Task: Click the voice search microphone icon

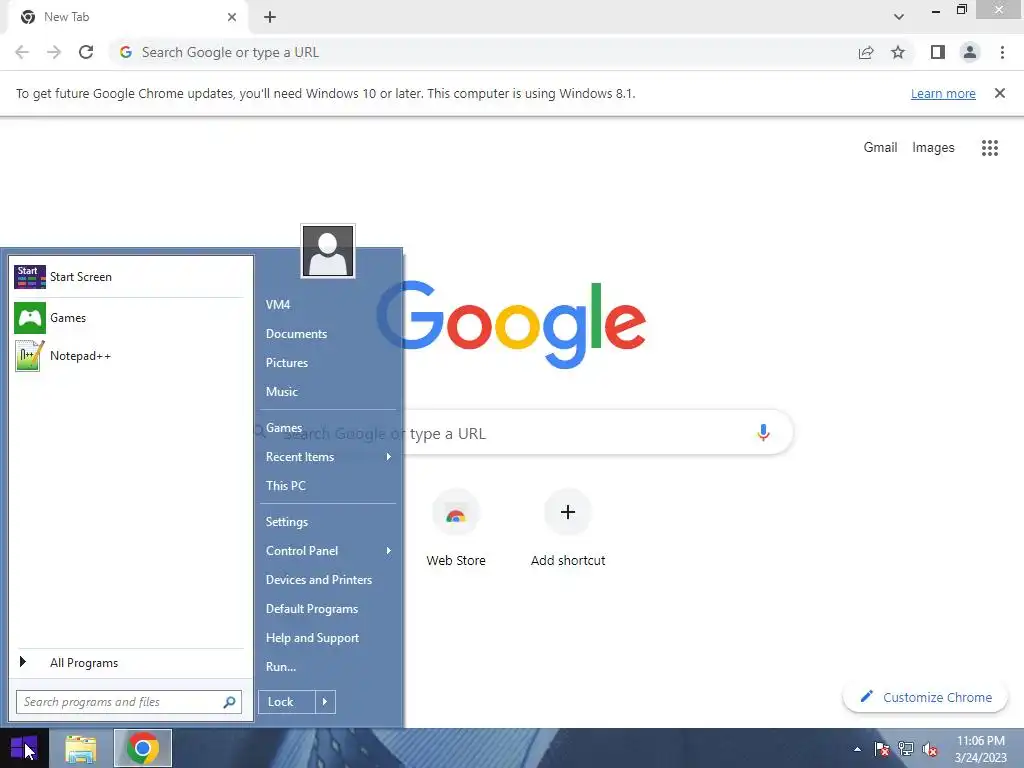Action: click(763, 432)
